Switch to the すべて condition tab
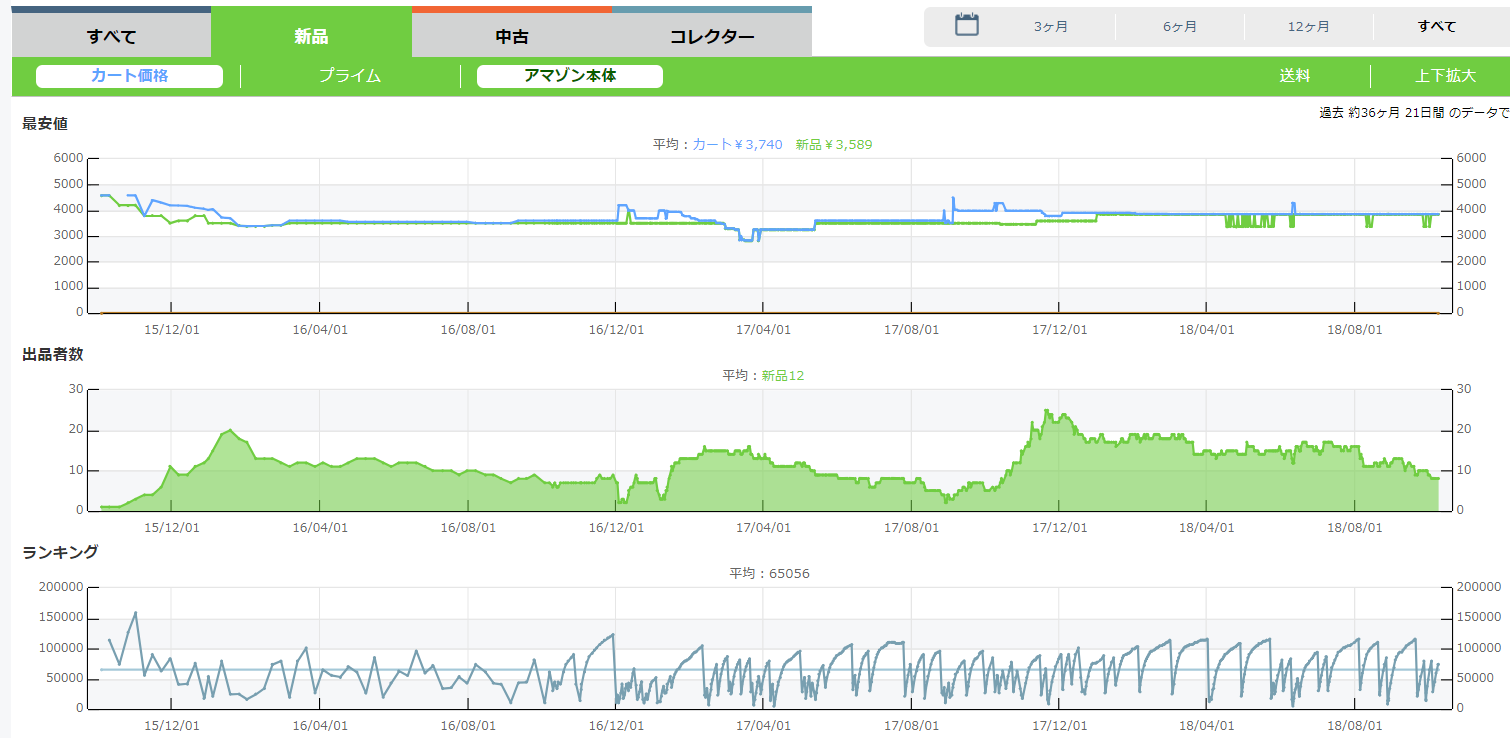Image resolution: width=1510 pixels, height=738 pixels. (x=111, y=37)
